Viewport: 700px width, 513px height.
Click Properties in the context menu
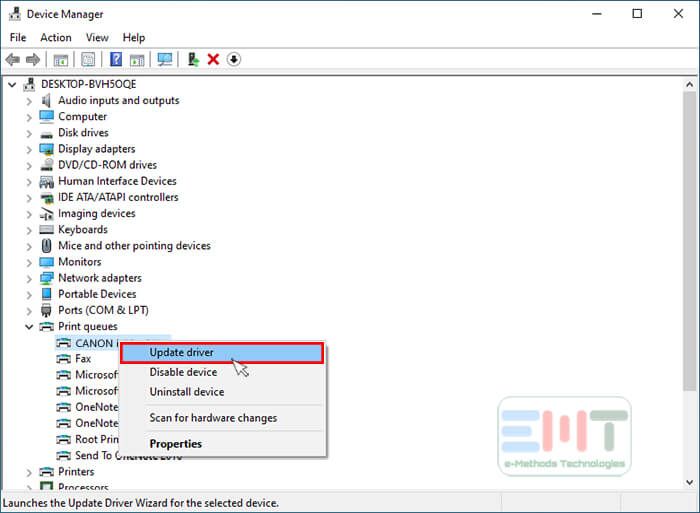pyautogui.click(x=176, y=444)
